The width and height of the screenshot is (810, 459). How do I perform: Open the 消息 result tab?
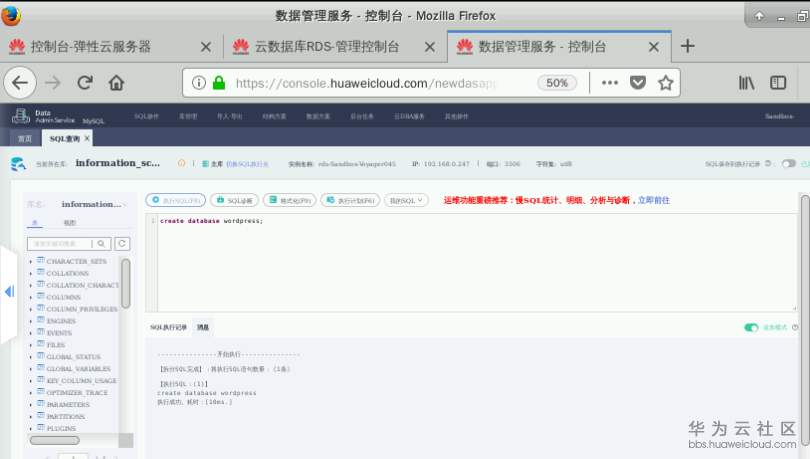pos(202,327)
